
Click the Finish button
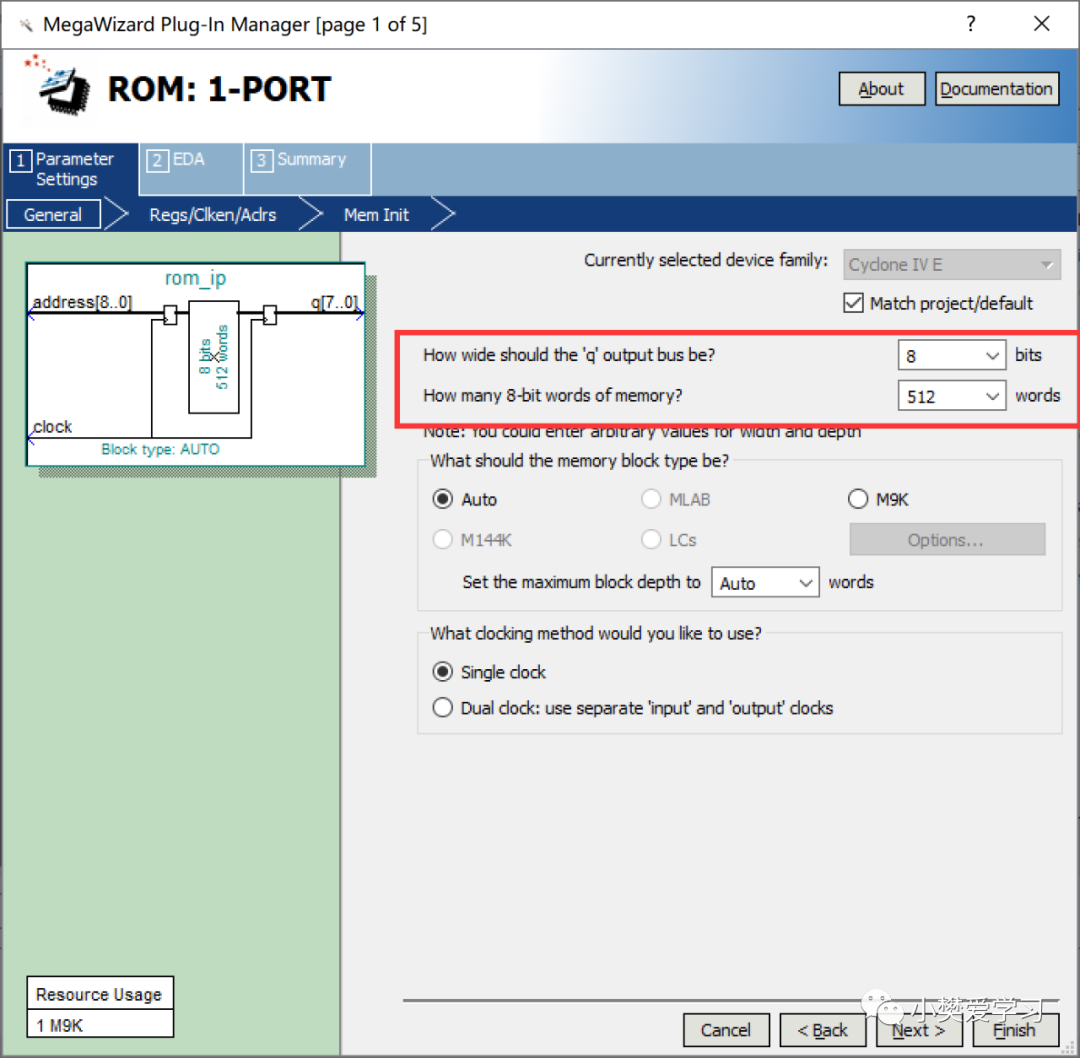tap(1015, 1030)
